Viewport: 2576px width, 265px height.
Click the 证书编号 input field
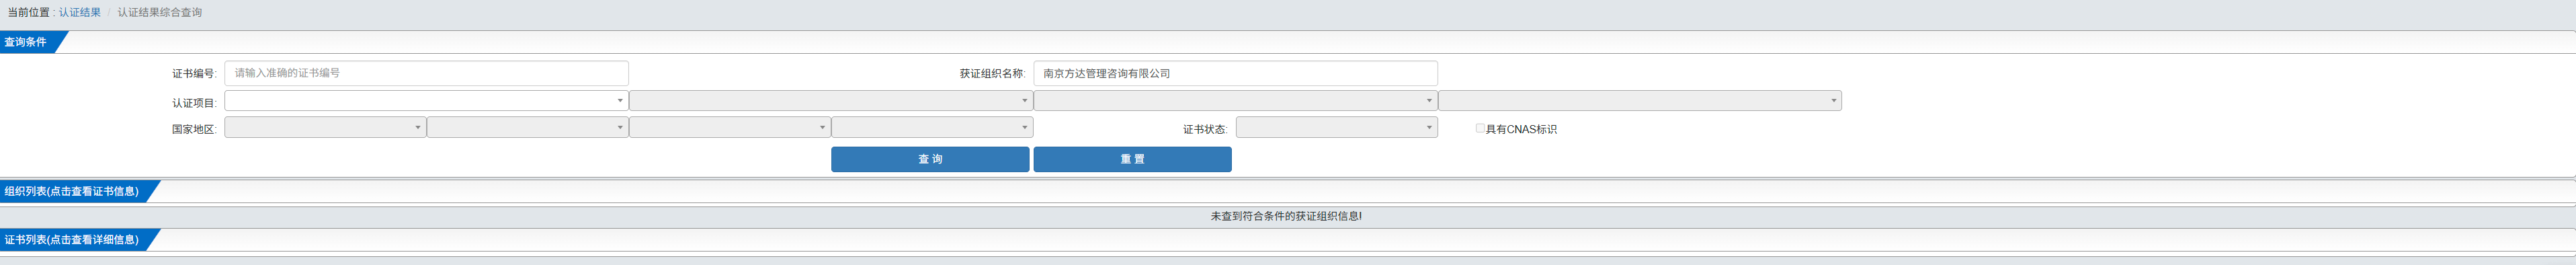pos(426,73)
